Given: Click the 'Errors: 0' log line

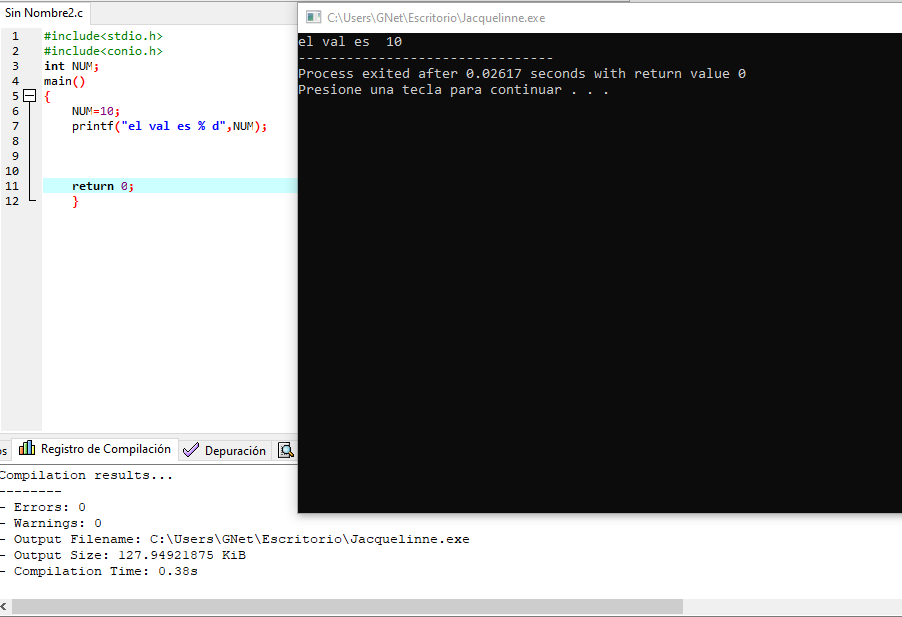Looking at the screenshot, I should 43,507.
